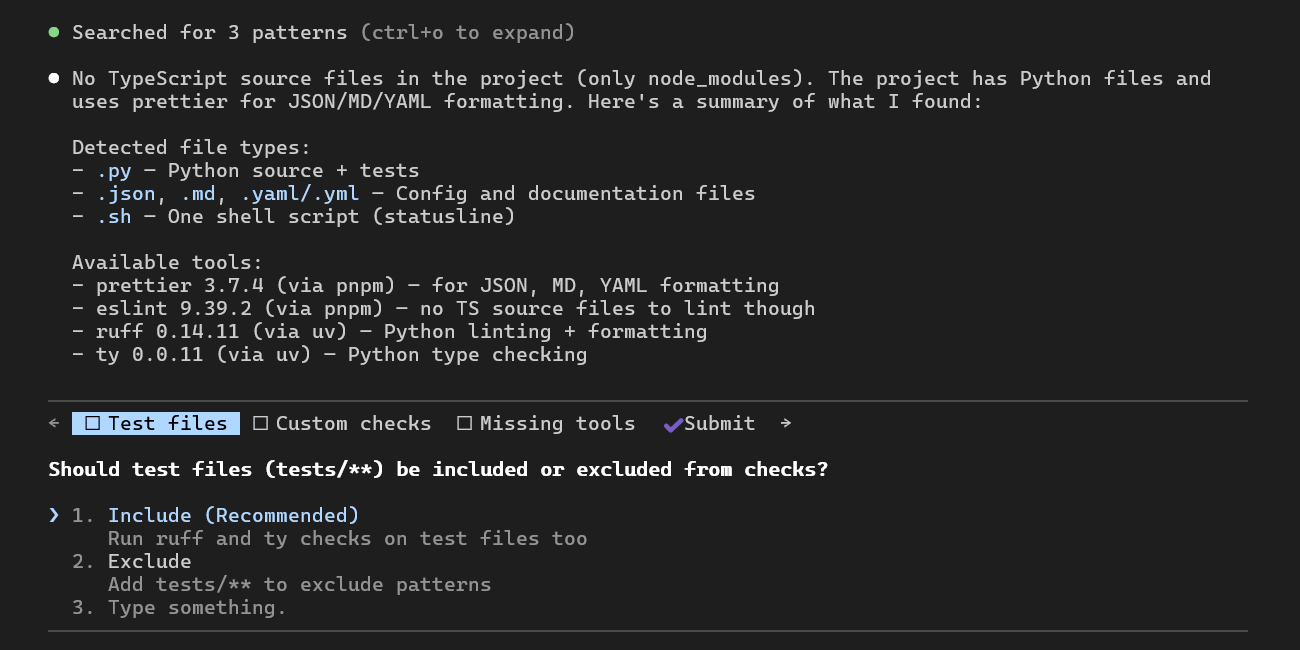Viewport: 1300px width, 650px height.
Task: Click the left arrow before Test files
Action: pyautogui.click(x=54, y=423)
